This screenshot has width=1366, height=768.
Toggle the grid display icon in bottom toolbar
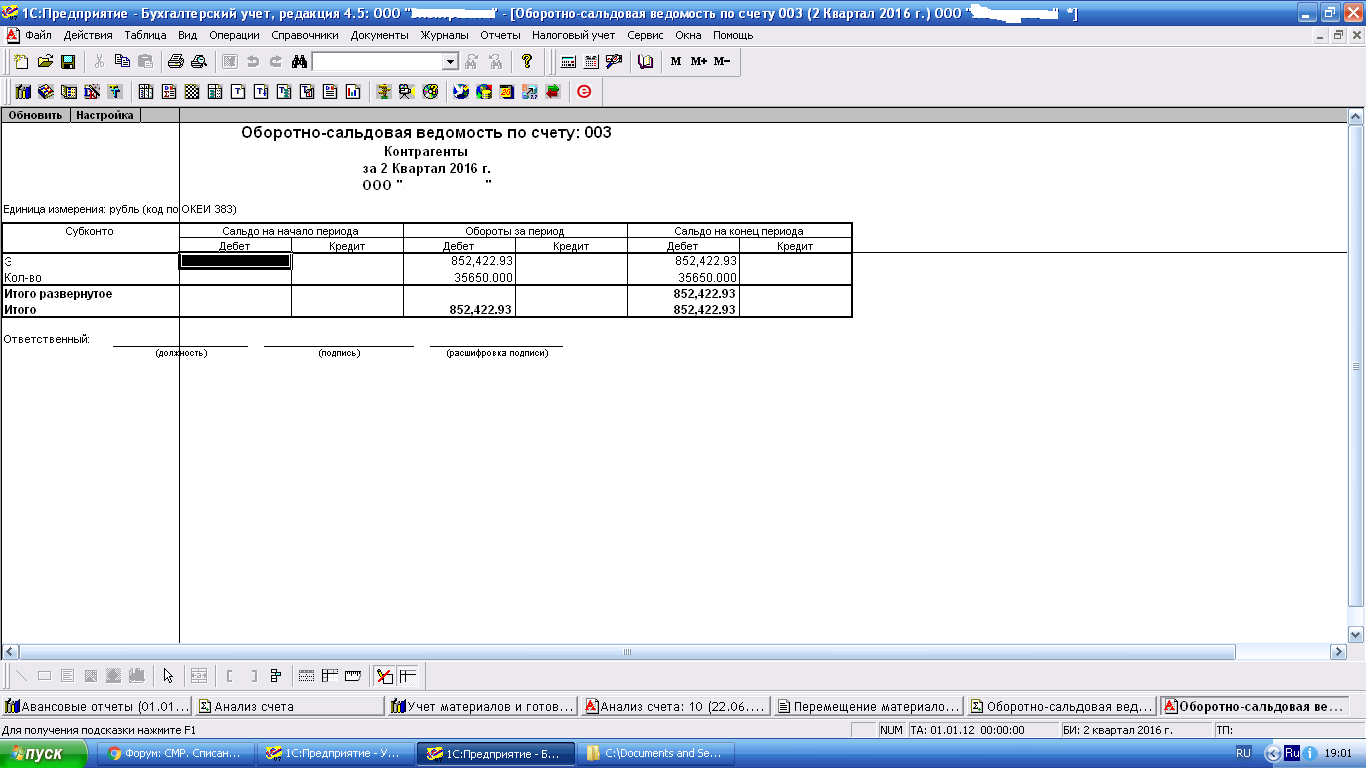[307, 676]
